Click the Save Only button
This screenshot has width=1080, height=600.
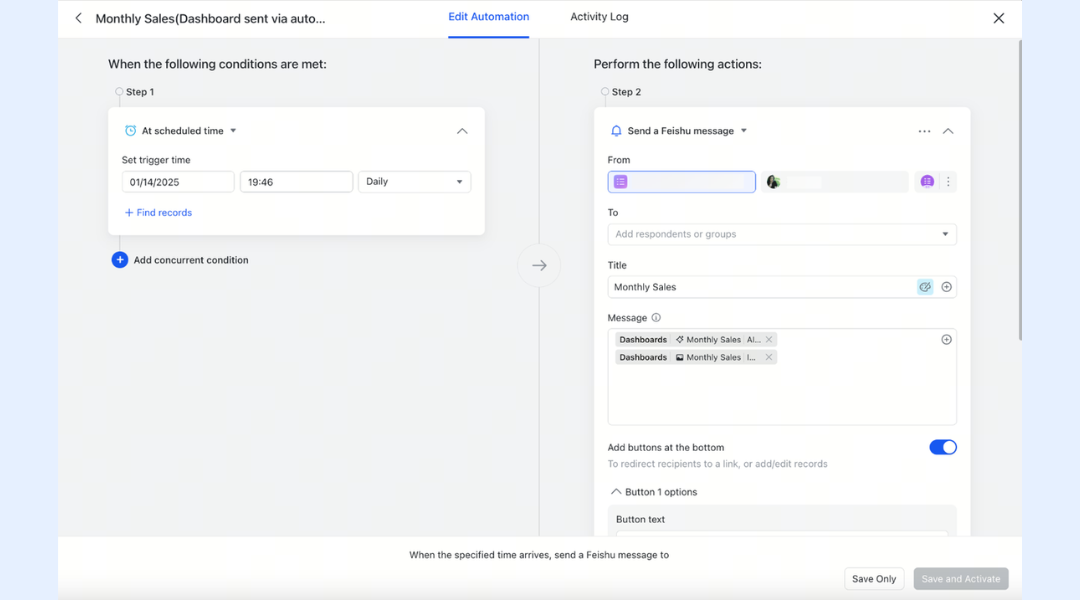click(x=874, y=579)
